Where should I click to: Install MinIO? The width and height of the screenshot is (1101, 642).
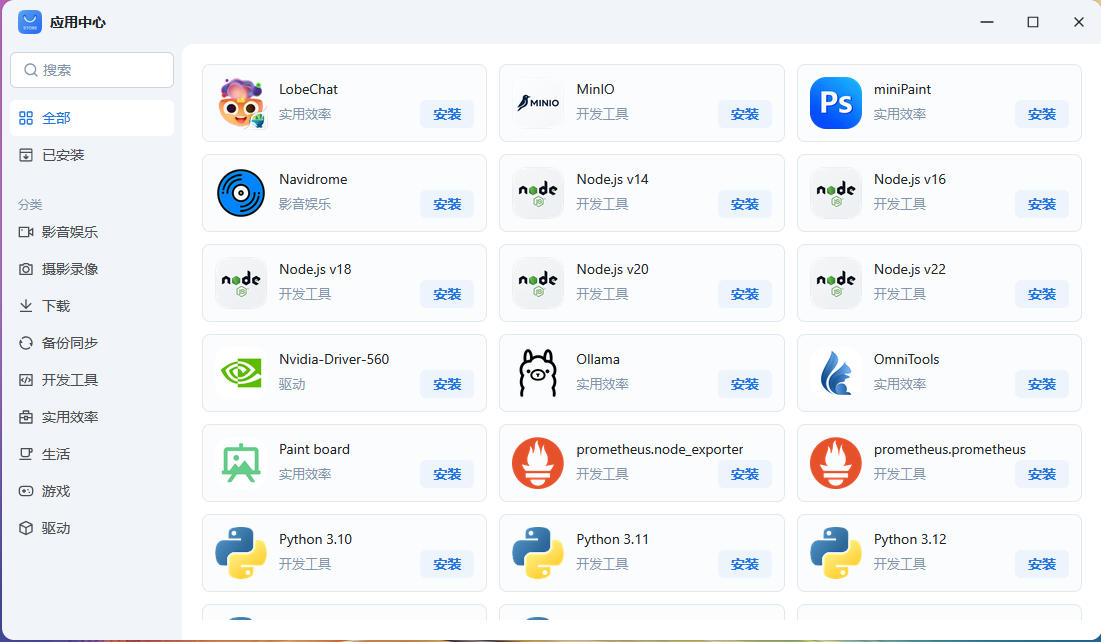(744, 114)
